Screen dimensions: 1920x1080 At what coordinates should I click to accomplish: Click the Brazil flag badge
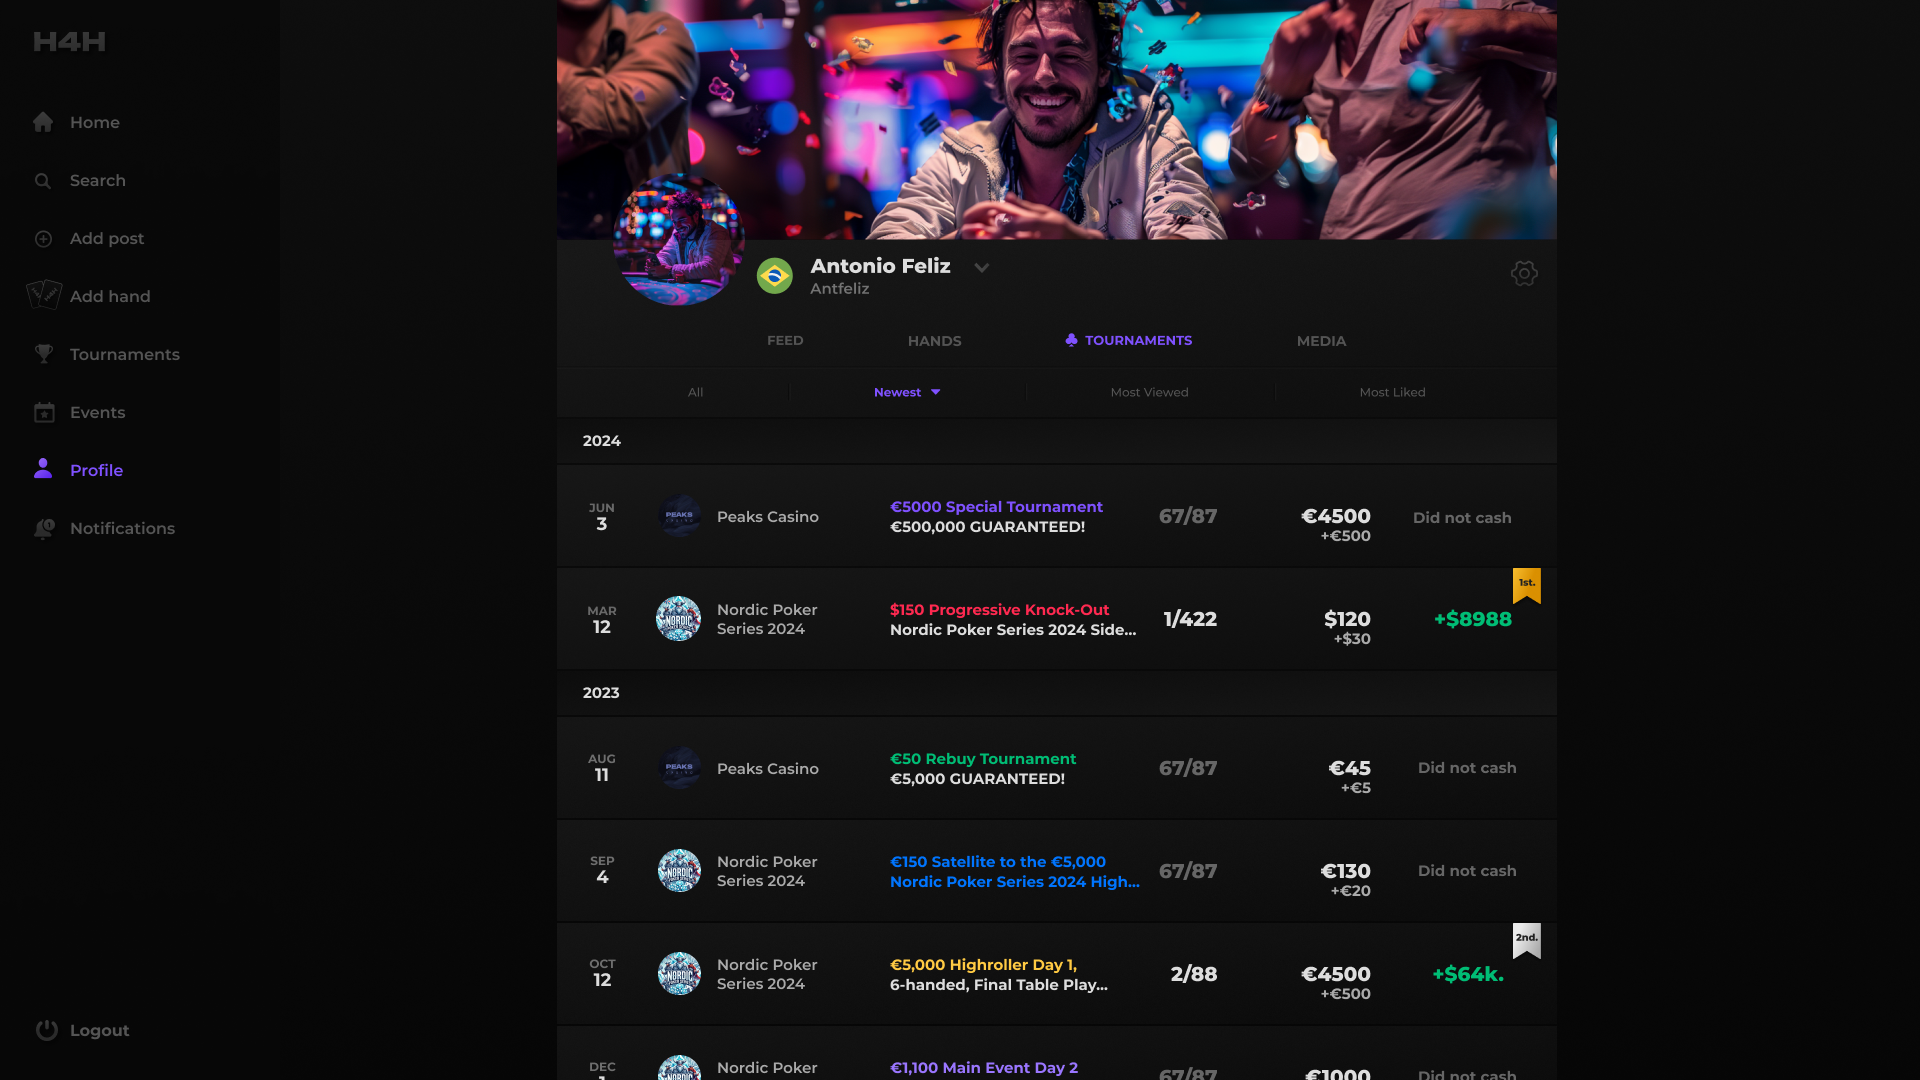[774, 276]
